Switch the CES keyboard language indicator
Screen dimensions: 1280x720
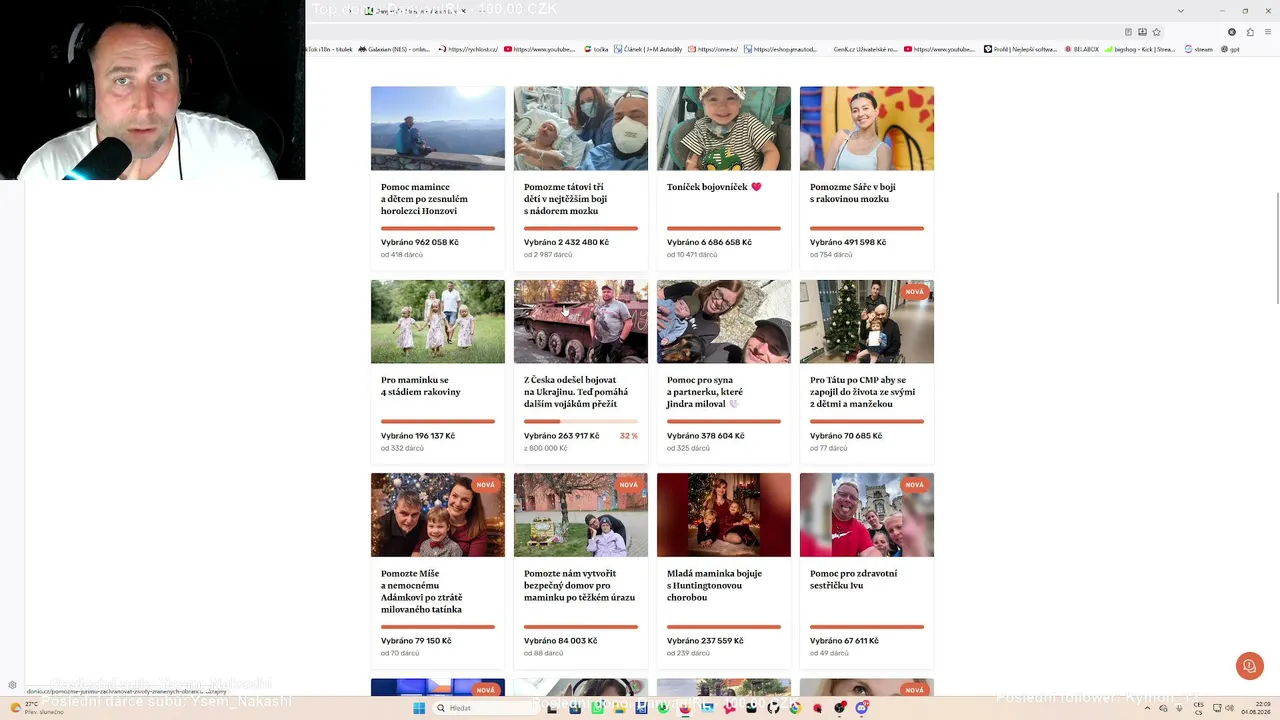tap(1198, 708)
